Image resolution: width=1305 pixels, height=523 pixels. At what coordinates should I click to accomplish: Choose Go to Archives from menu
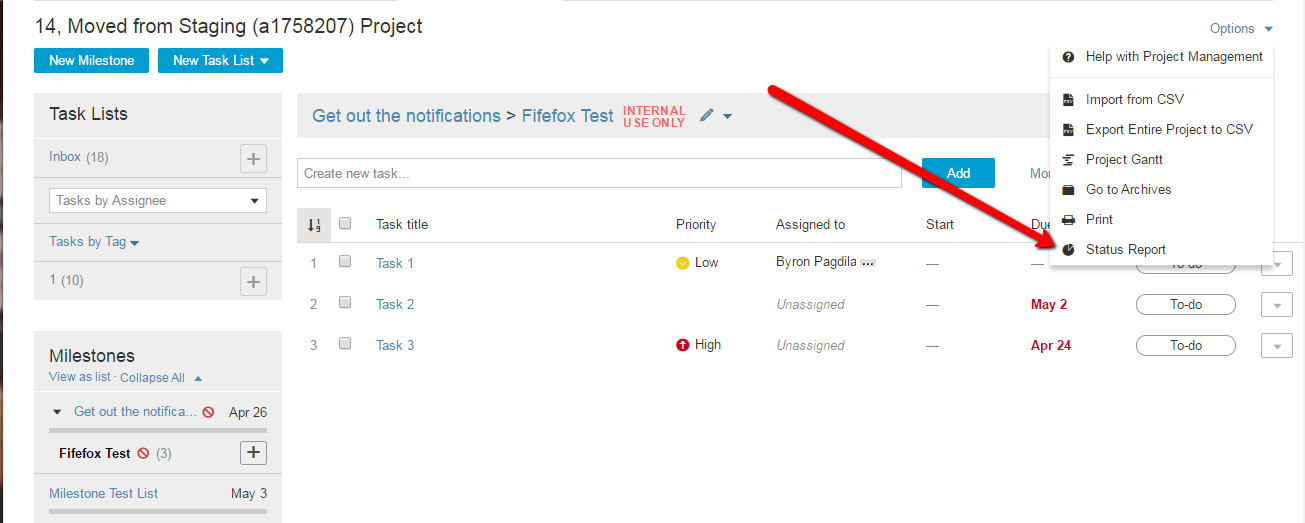[x=1128, y=190]
